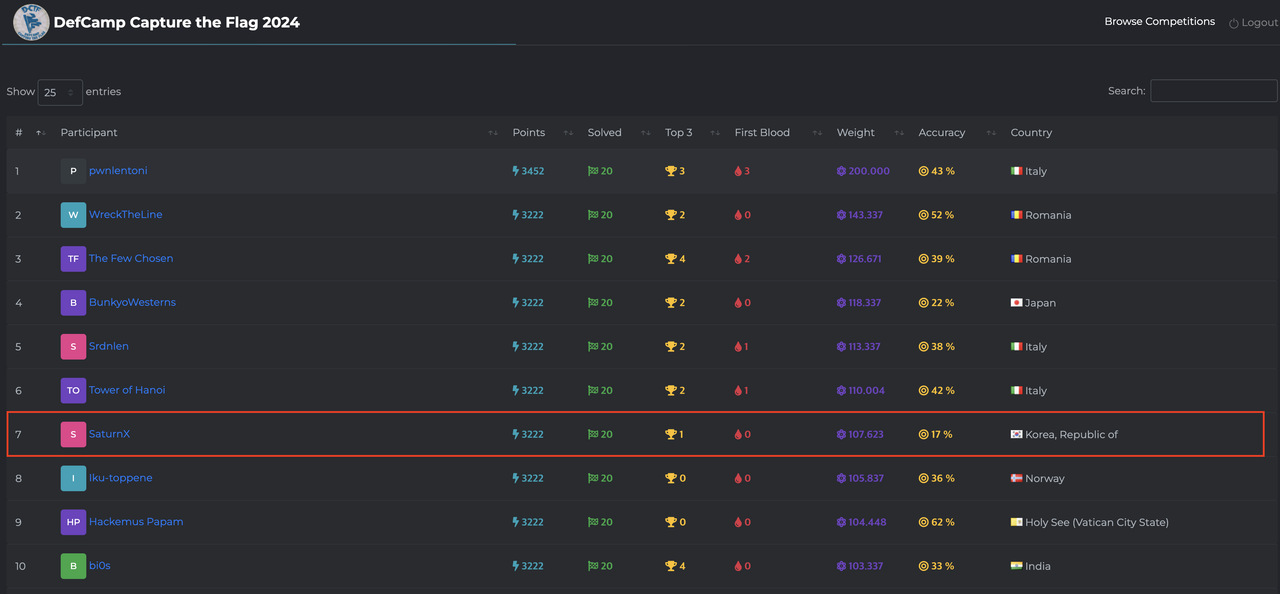Sort table by First Blood column
This screenshot has height=594, width=1280.
coord(778,133)
